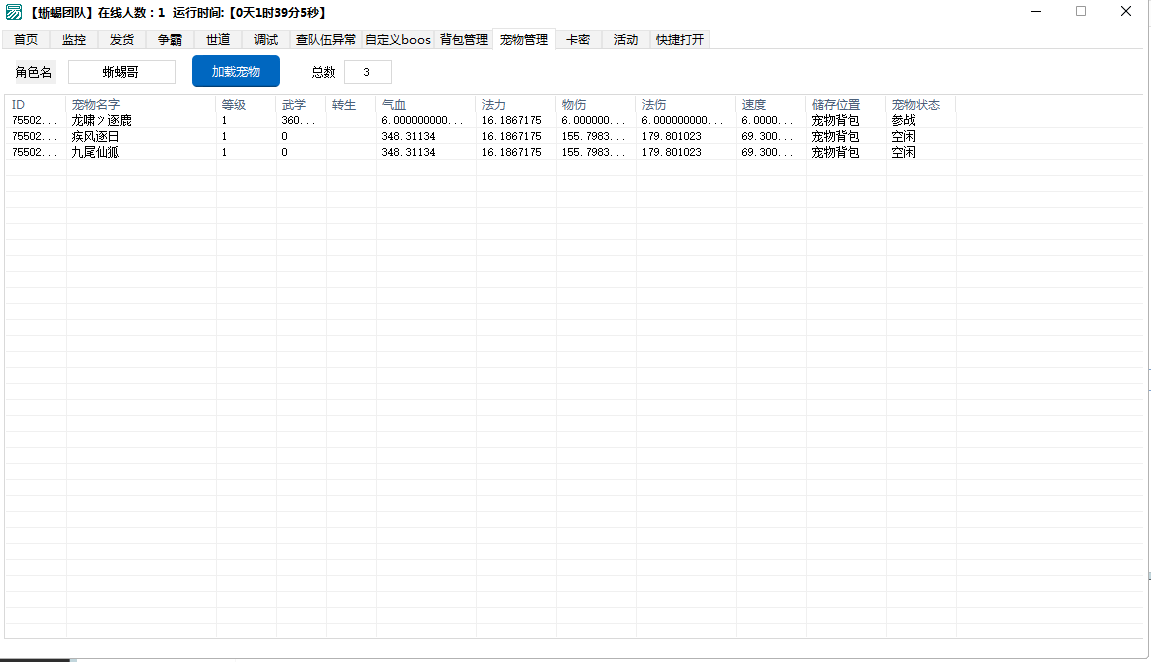The width and height of the screenshot is (1151, 662).
Task: Select the pet row 龙啸ㄋ逐鹿
Action: (101, 120)
